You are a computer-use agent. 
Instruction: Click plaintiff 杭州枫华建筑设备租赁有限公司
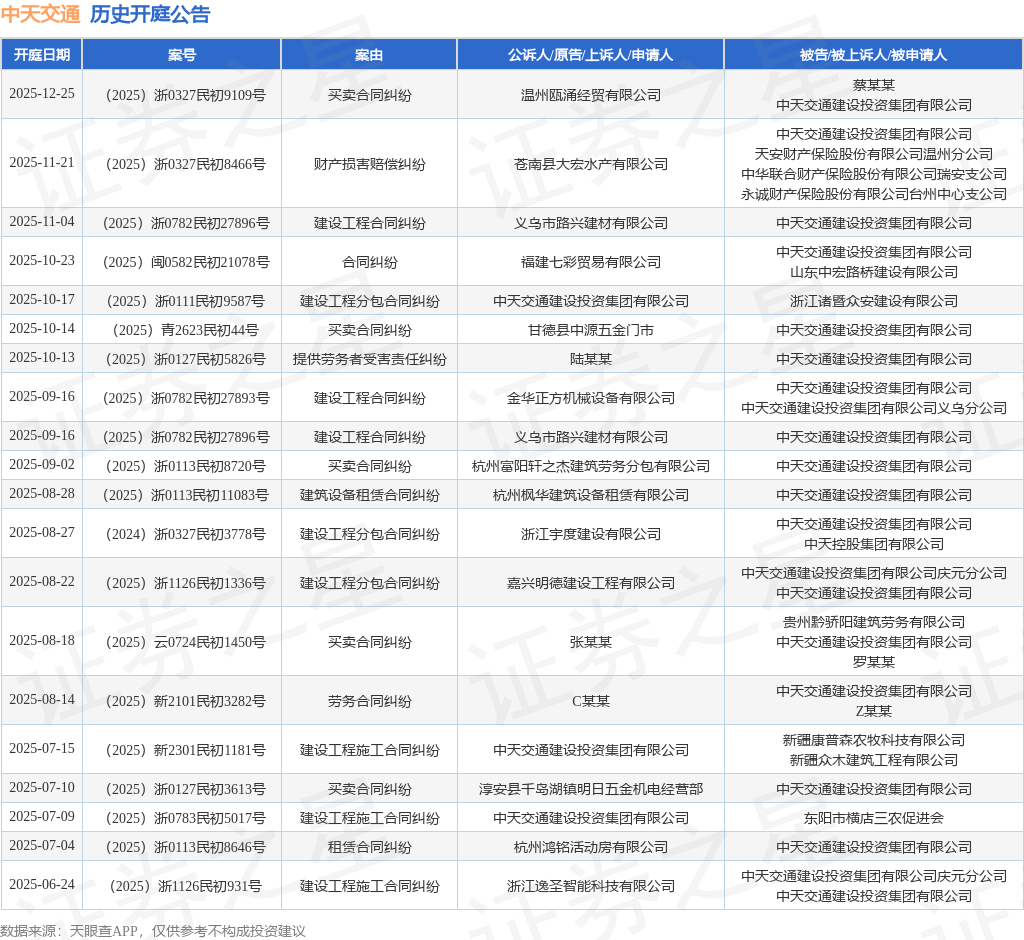point(590,495)
